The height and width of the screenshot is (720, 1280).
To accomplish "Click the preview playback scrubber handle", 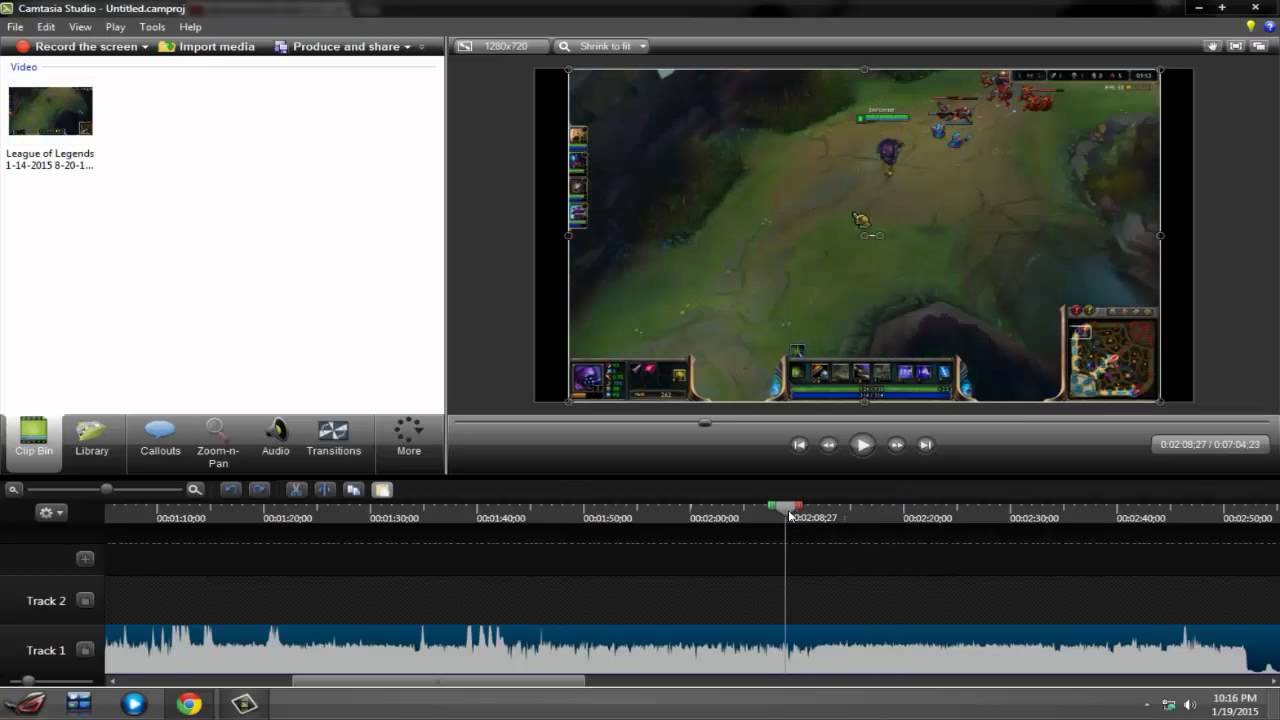I will [705, 423].
